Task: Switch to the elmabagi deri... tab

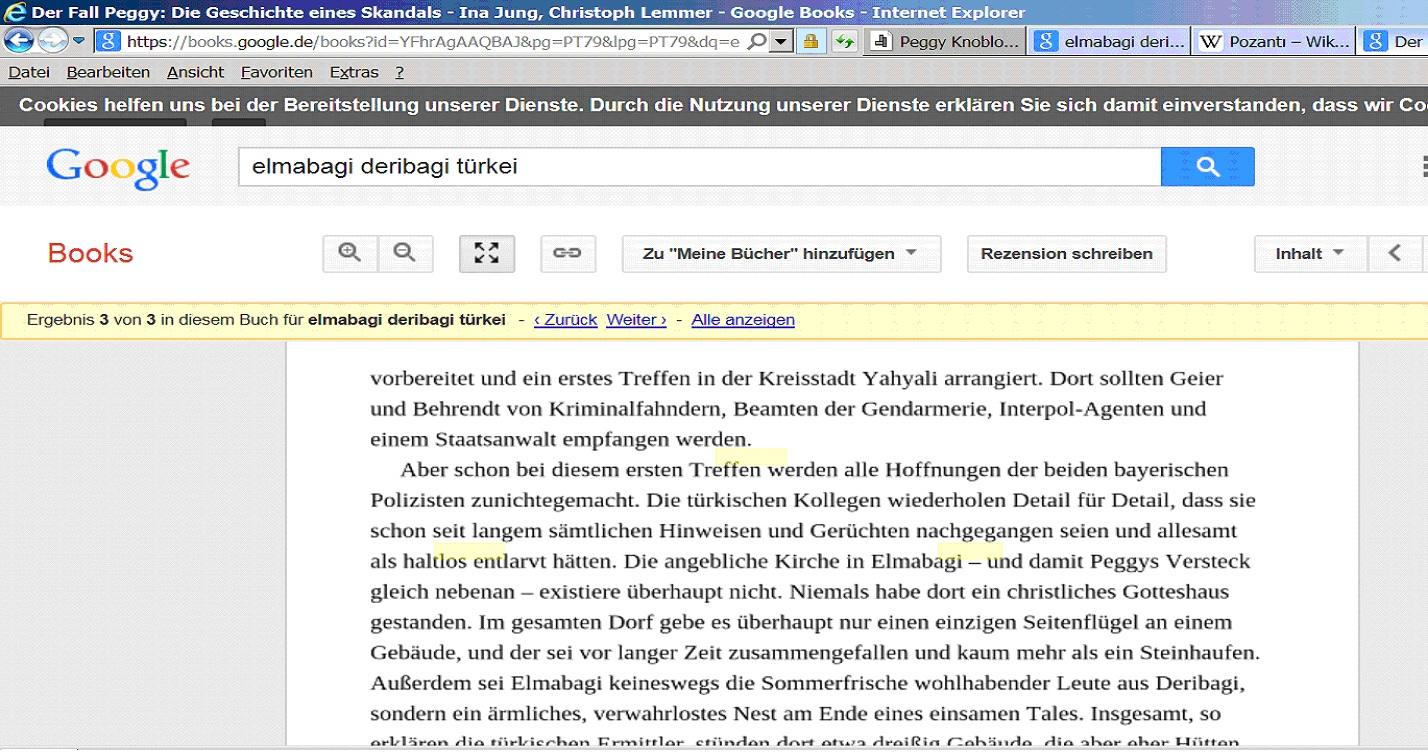Action: click(x=1110, y=41)
